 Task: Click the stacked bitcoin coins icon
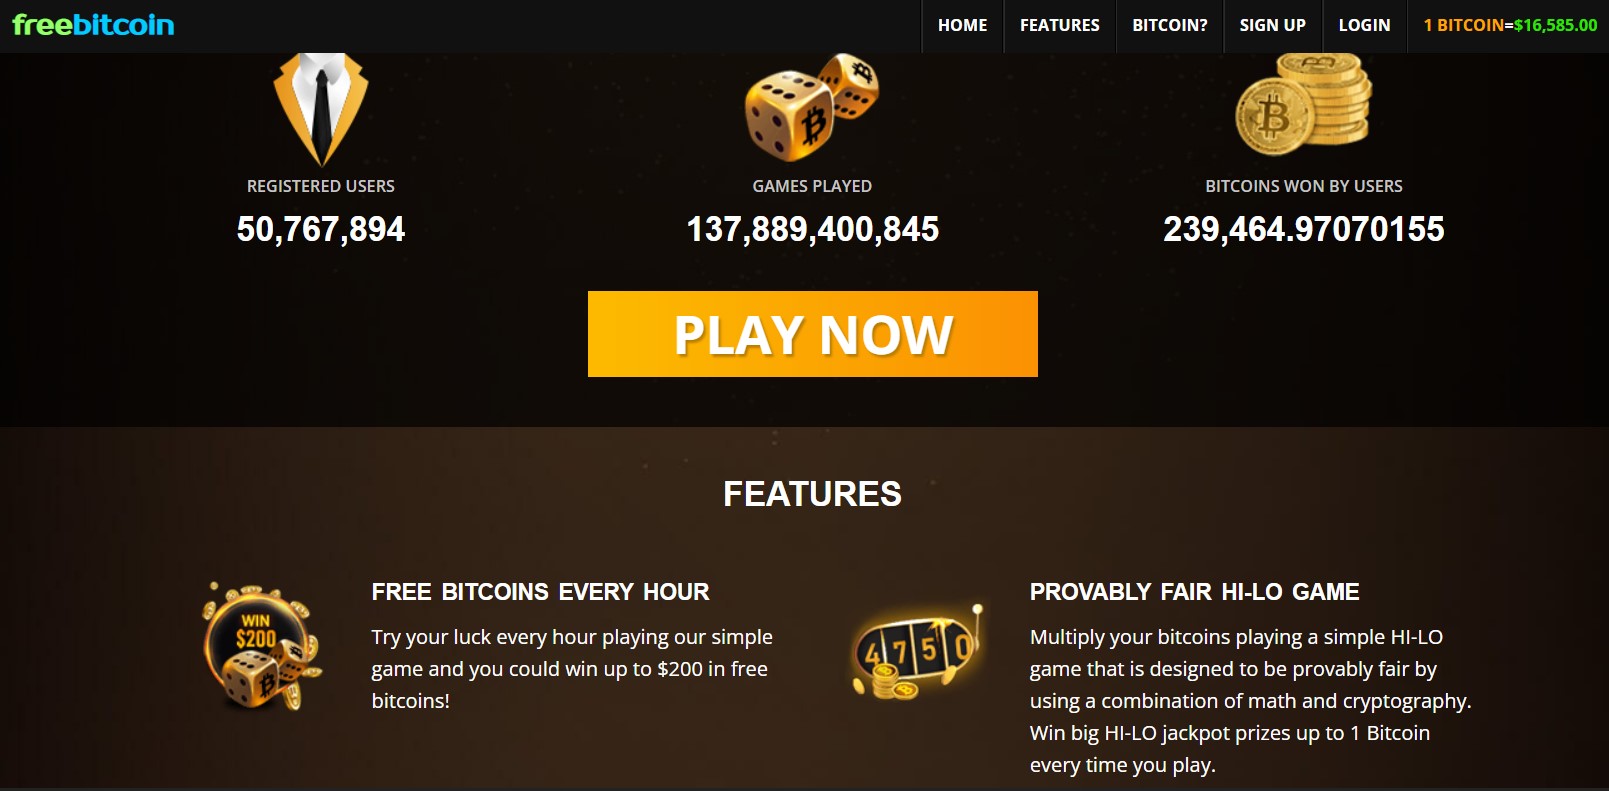(1303, 104)
